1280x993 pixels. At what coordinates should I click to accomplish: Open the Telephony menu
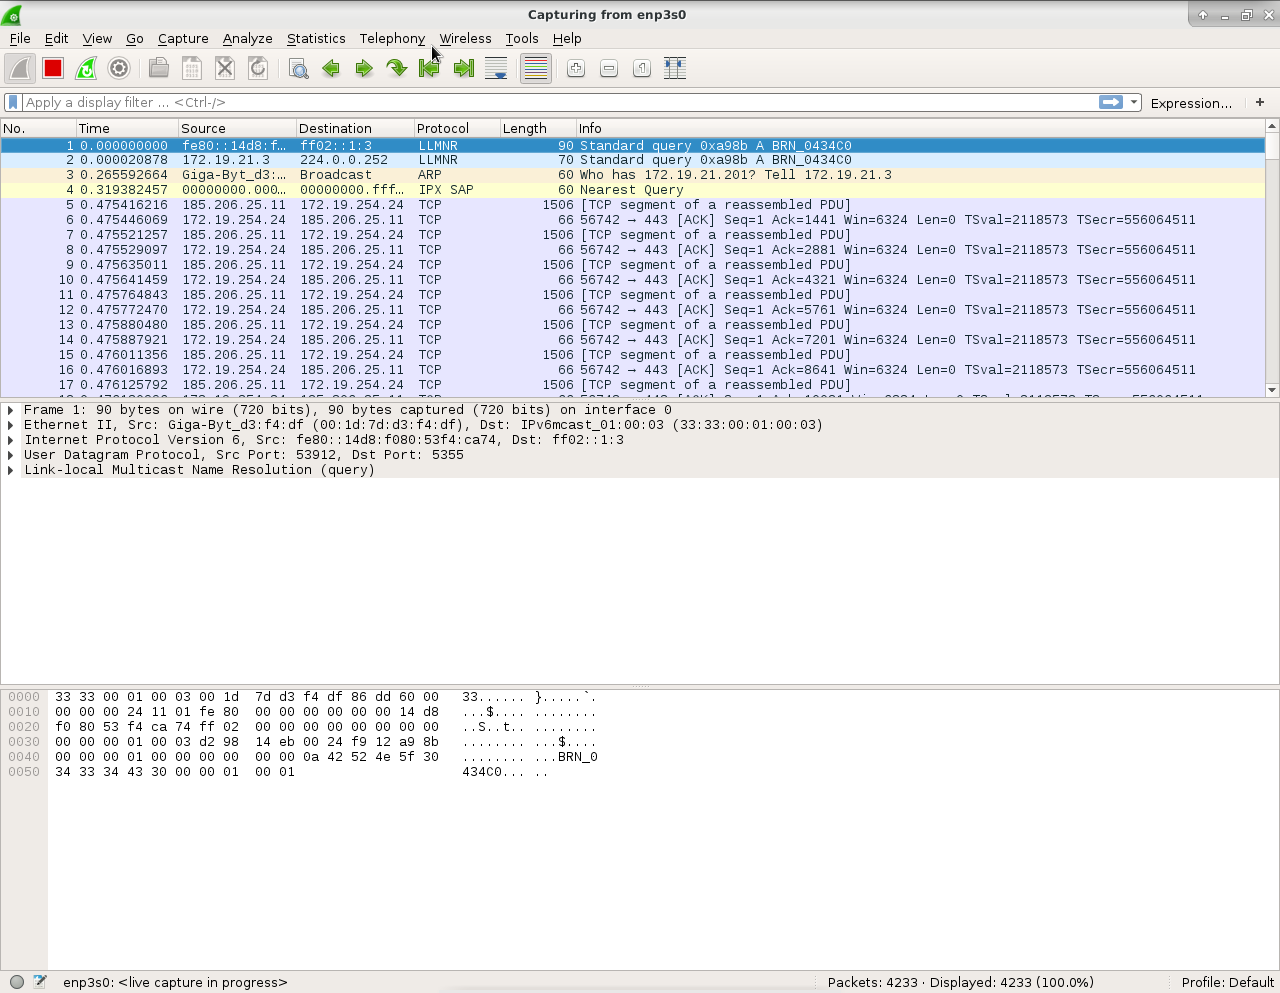(392, 38)
